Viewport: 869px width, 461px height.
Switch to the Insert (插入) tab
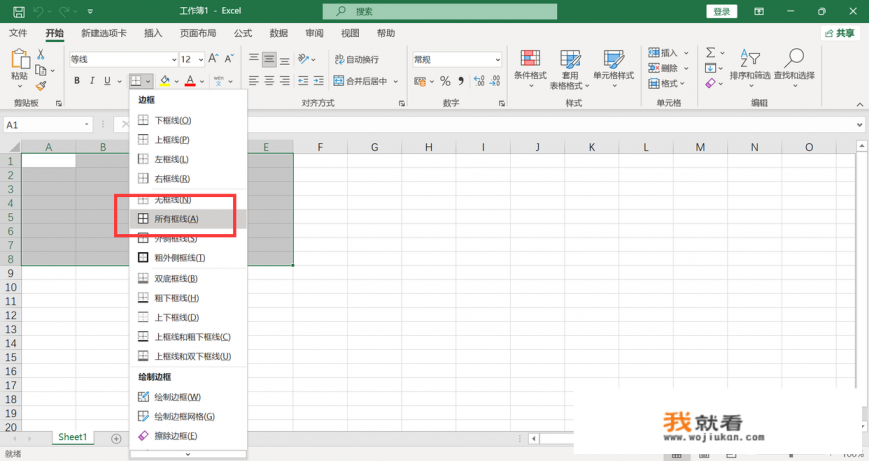(x=153, y=33)
